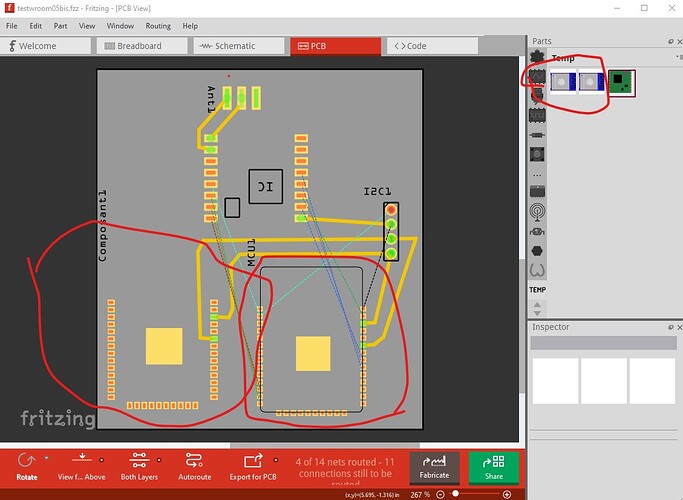Open the Temp bin options menu

(679, 57)
